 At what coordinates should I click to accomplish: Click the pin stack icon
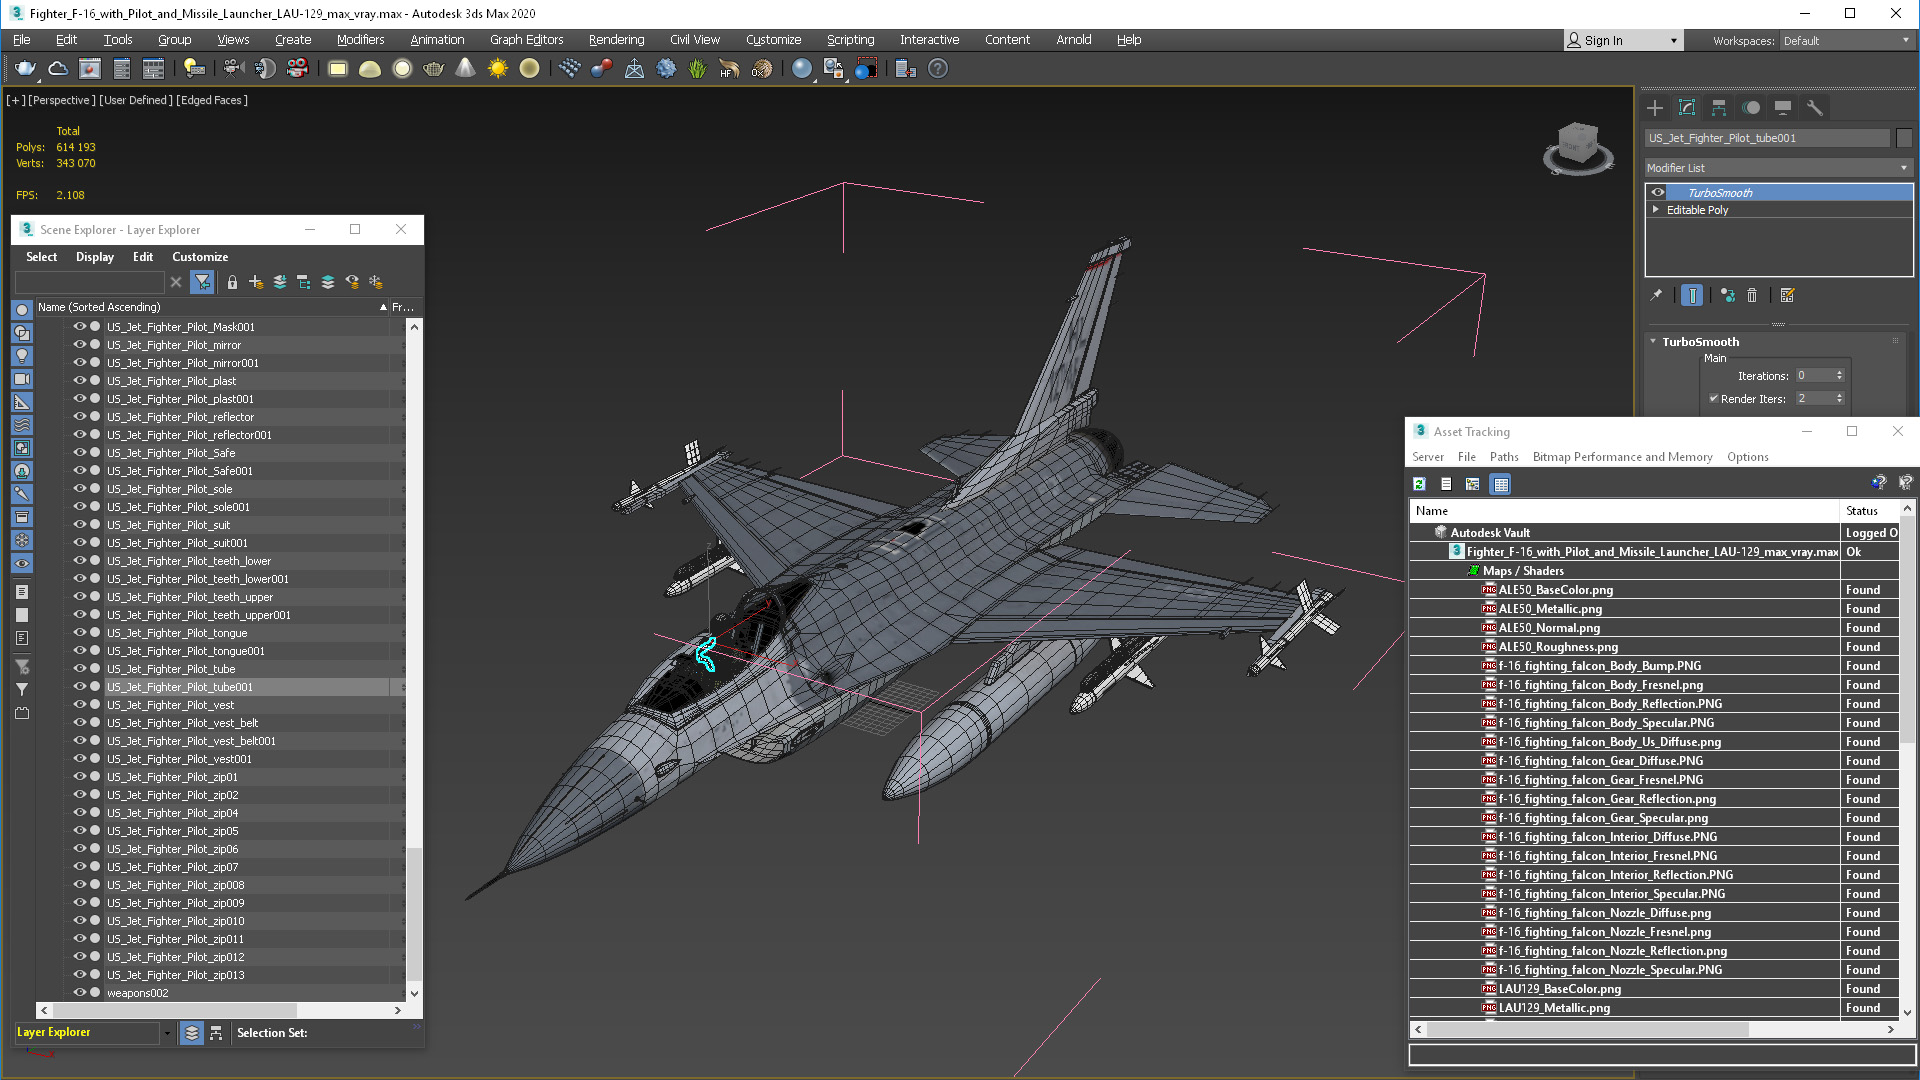[1656, 296]
